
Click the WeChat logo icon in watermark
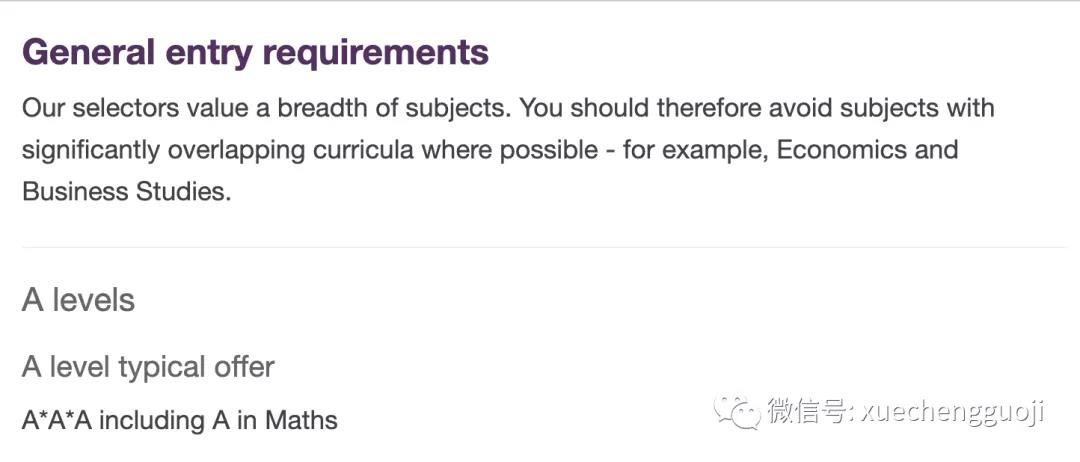click(736, 412)
